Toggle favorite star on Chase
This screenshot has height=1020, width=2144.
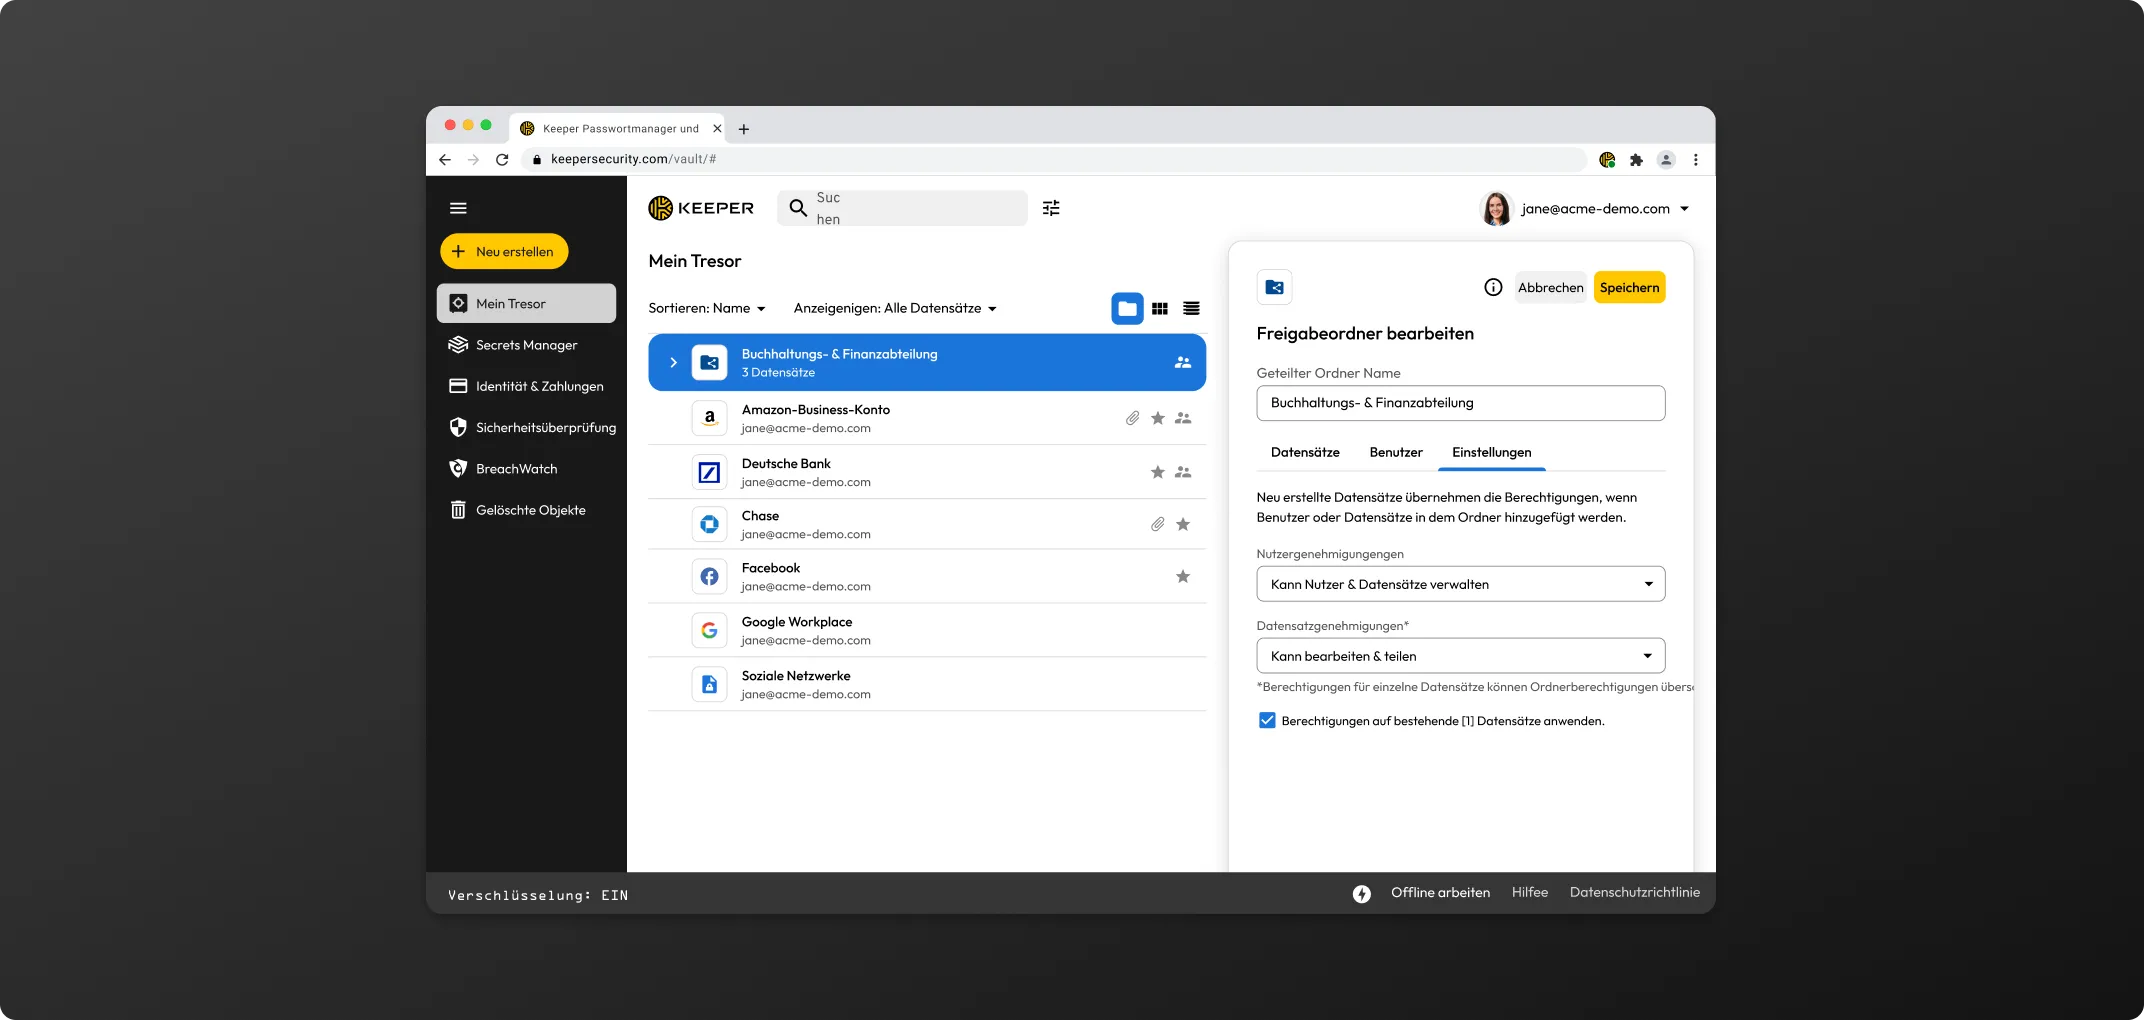(x=1183, y=524)
